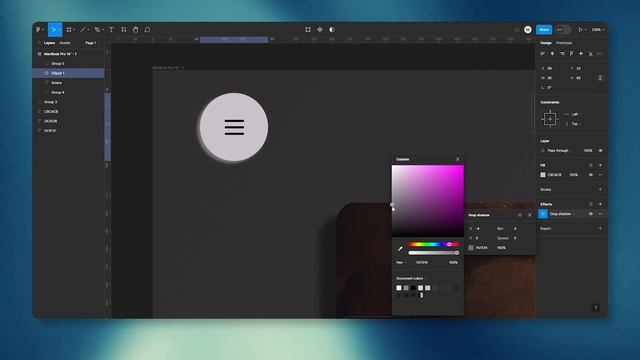The height and width of the screenshot is (360, 640).
Task: Select the Ellipse 1 layer
Action: (x=68, y=73)
